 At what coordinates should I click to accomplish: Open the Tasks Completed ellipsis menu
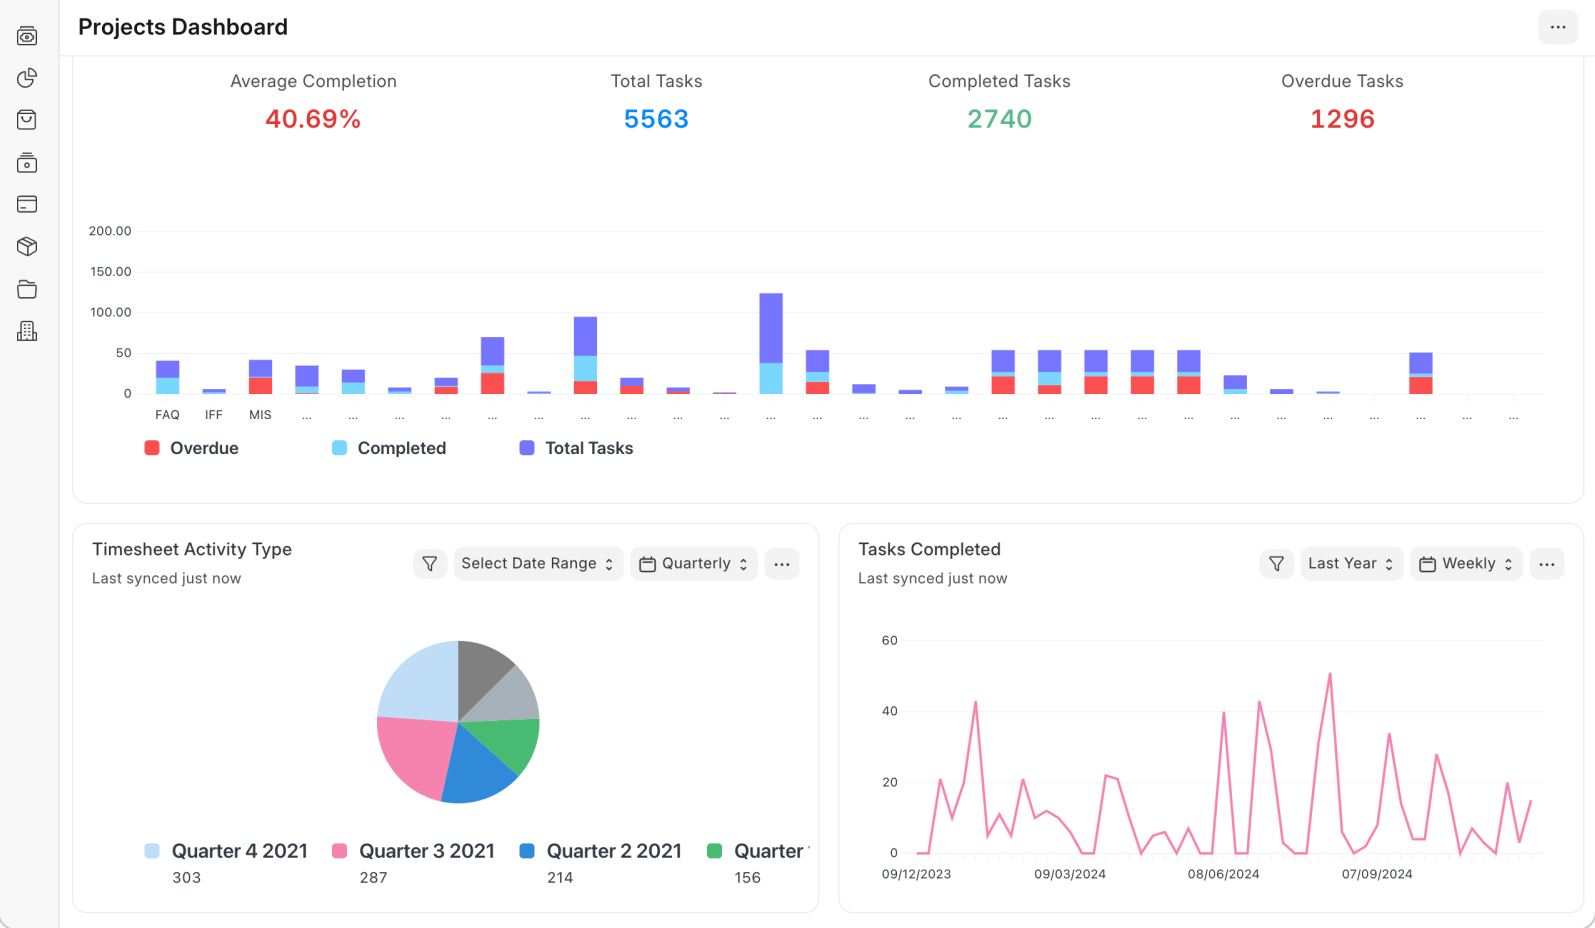click(1547, 564)
